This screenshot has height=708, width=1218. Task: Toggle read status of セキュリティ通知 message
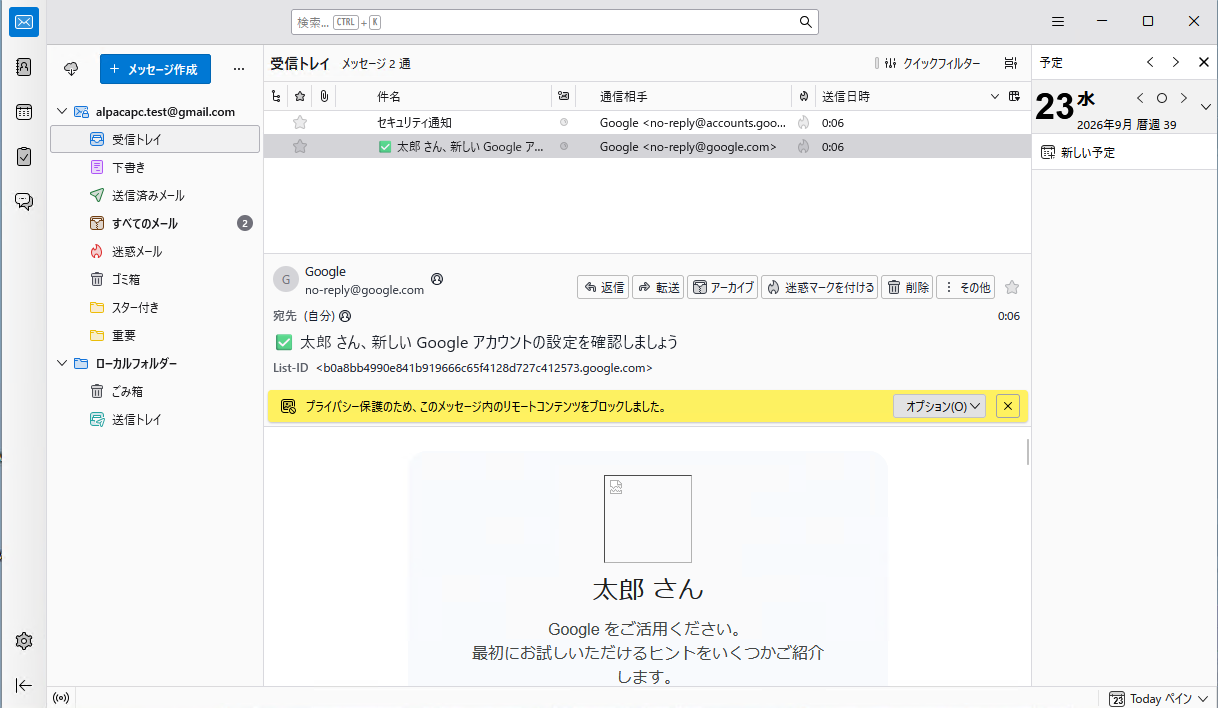pyautogui.click(x=564, y=123)
